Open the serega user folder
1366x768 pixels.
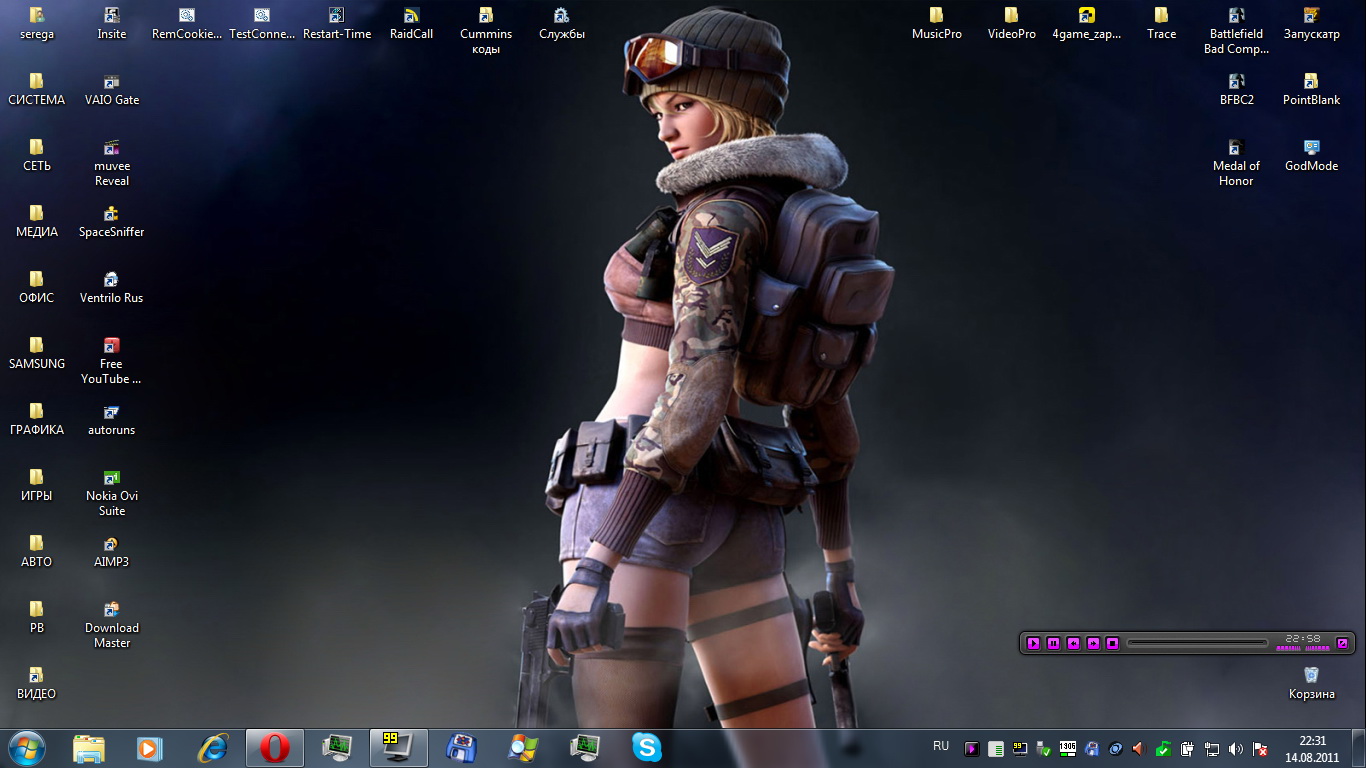(37, 24)
